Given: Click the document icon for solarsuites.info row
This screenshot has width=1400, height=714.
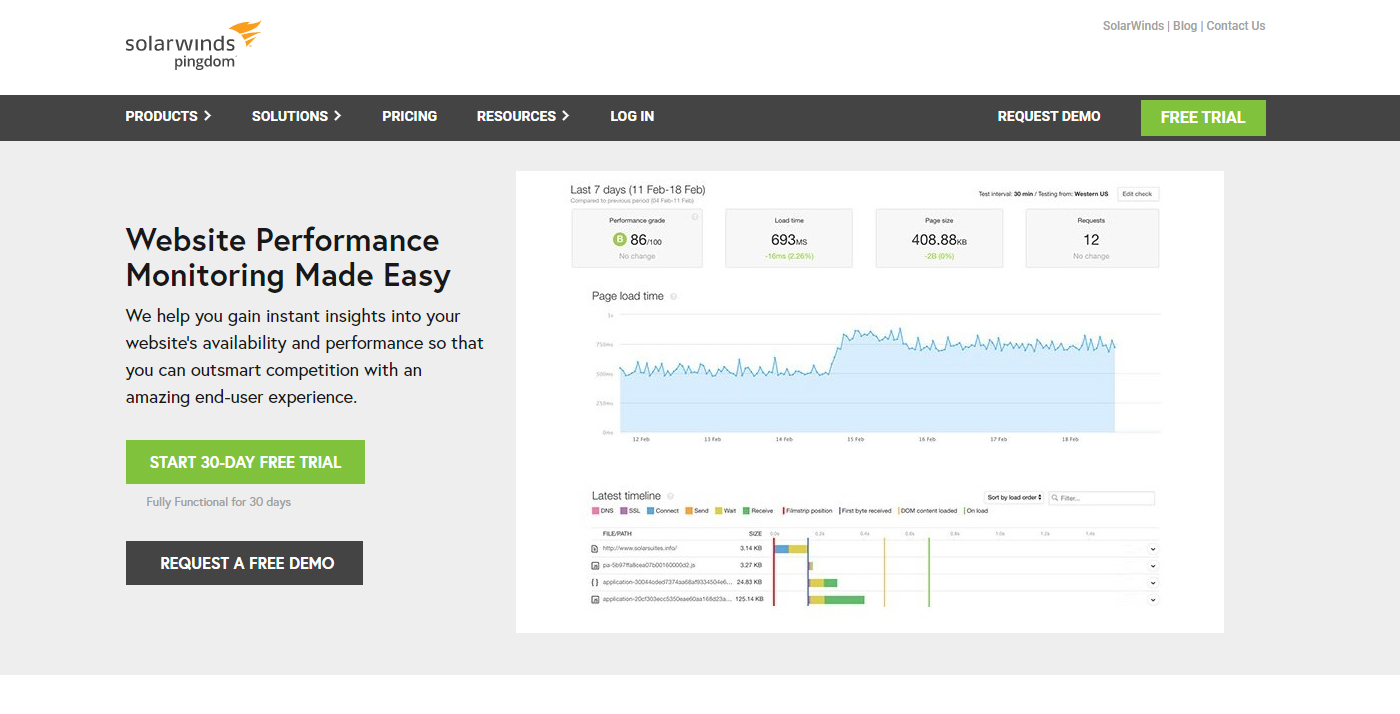Looking at the screenshot, I should coord(595,549).
